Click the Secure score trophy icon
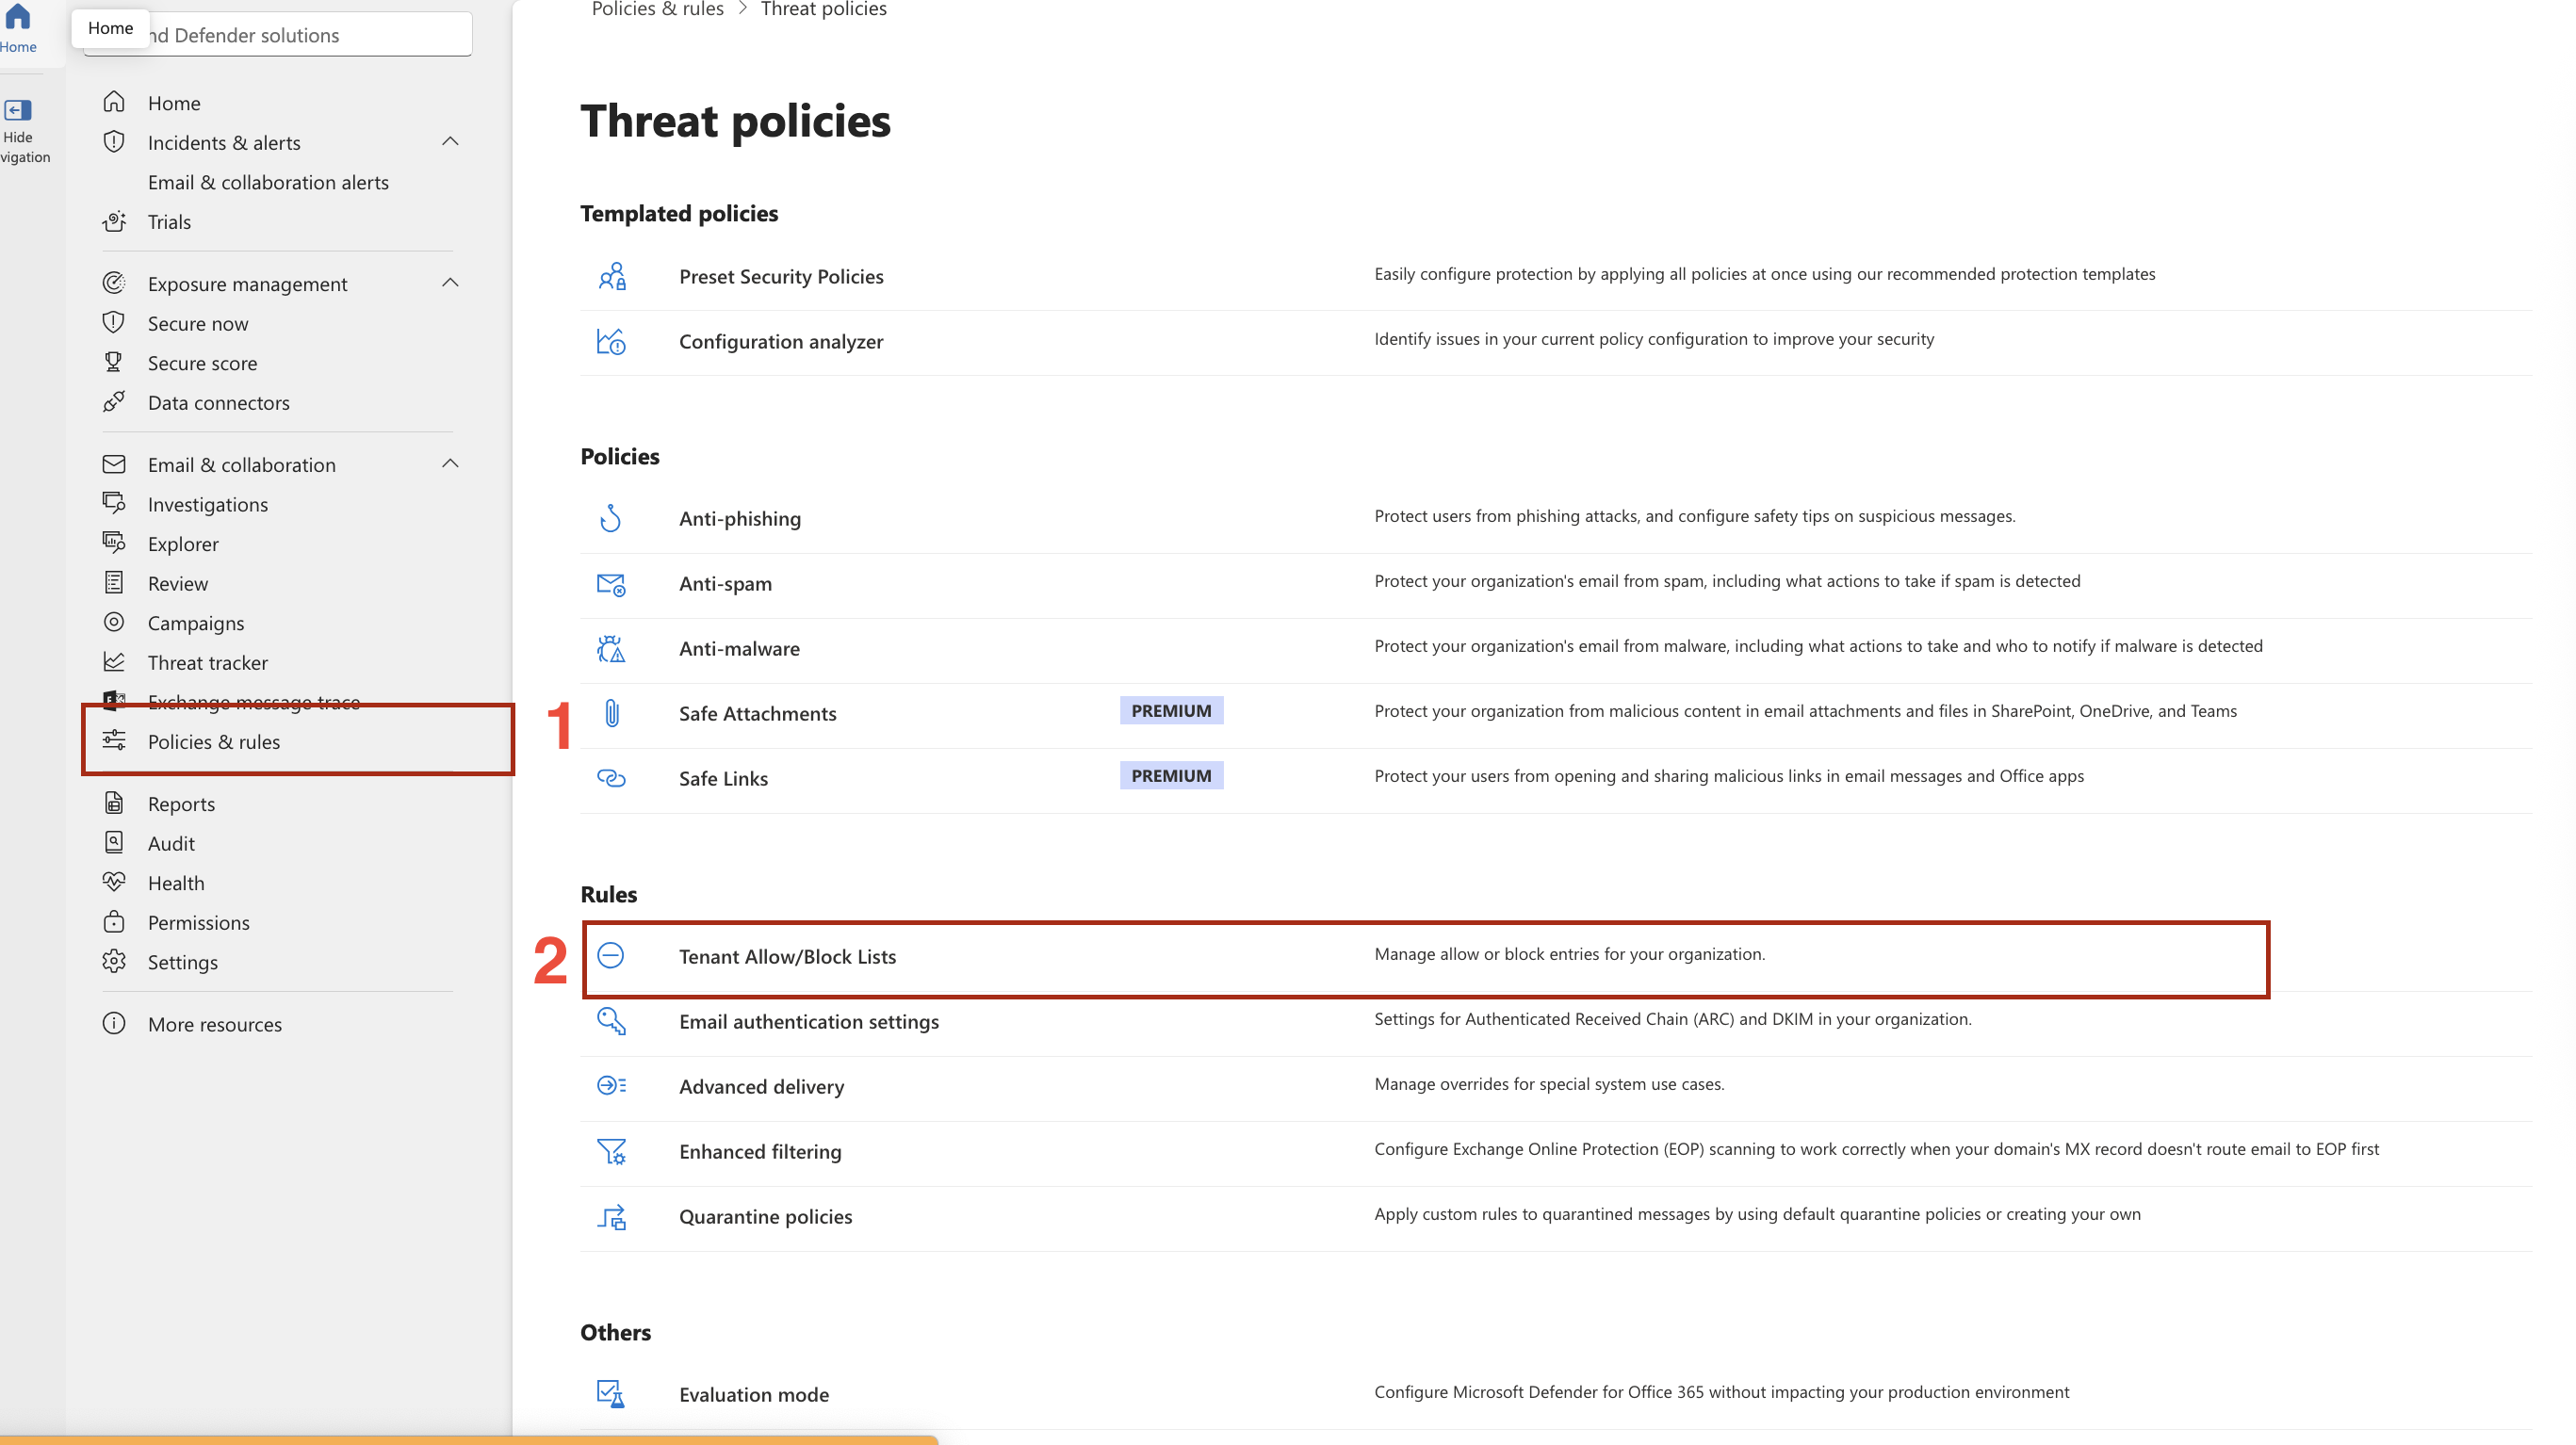 point(114,362)
